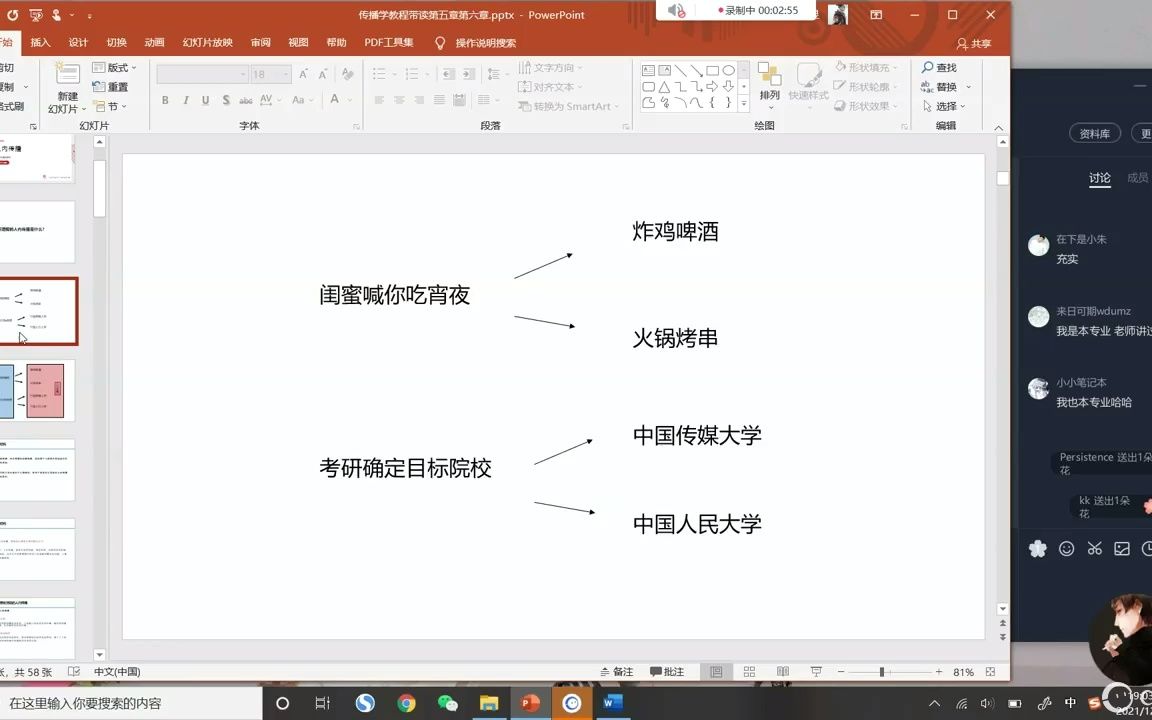The width and height of the screenshot is (1152, 720).
Task: Enable center text alignment
Action: pyautogui.click(x=399, y=100)
